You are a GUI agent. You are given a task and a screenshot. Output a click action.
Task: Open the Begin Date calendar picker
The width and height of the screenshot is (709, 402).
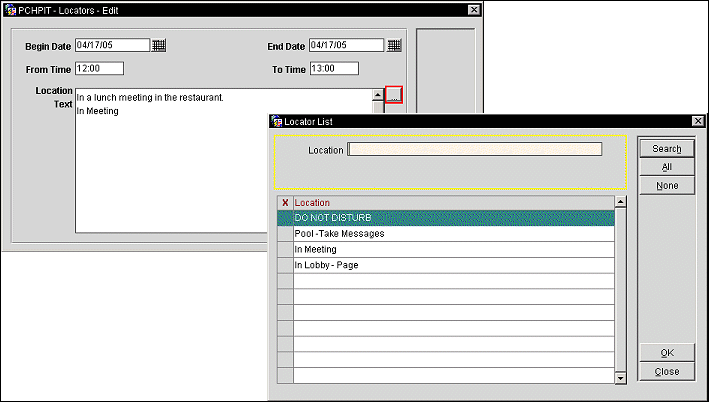(x=159, y=45)
